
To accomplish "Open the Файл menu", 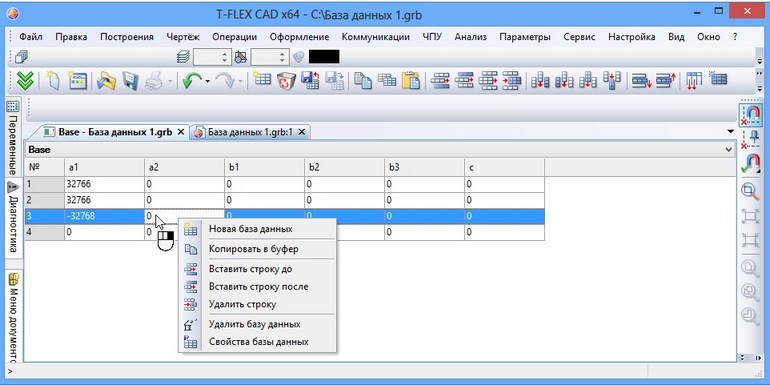I will 31,37.
